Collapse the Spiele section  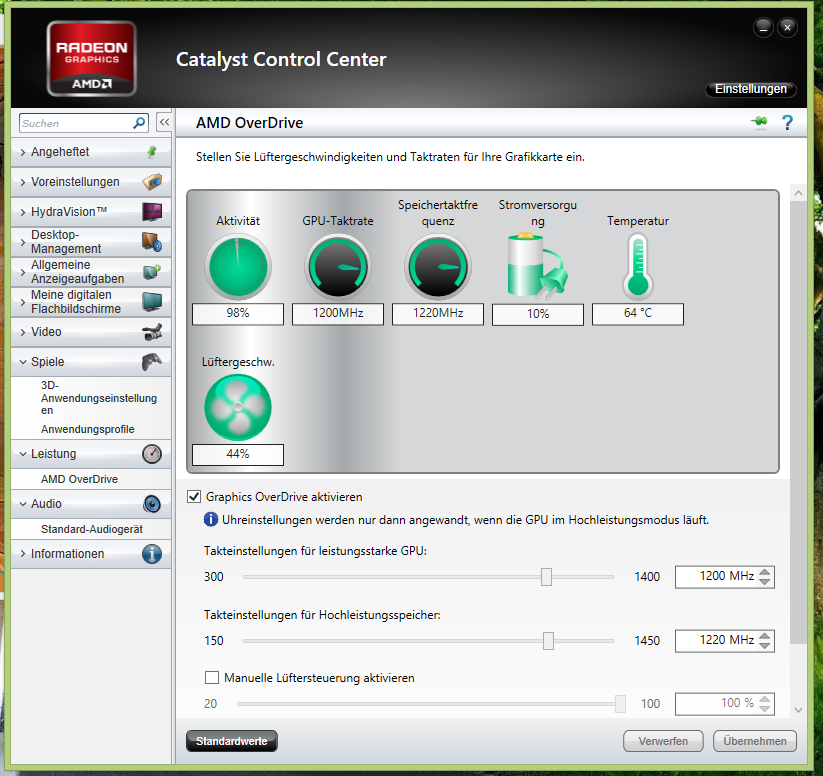23,362
